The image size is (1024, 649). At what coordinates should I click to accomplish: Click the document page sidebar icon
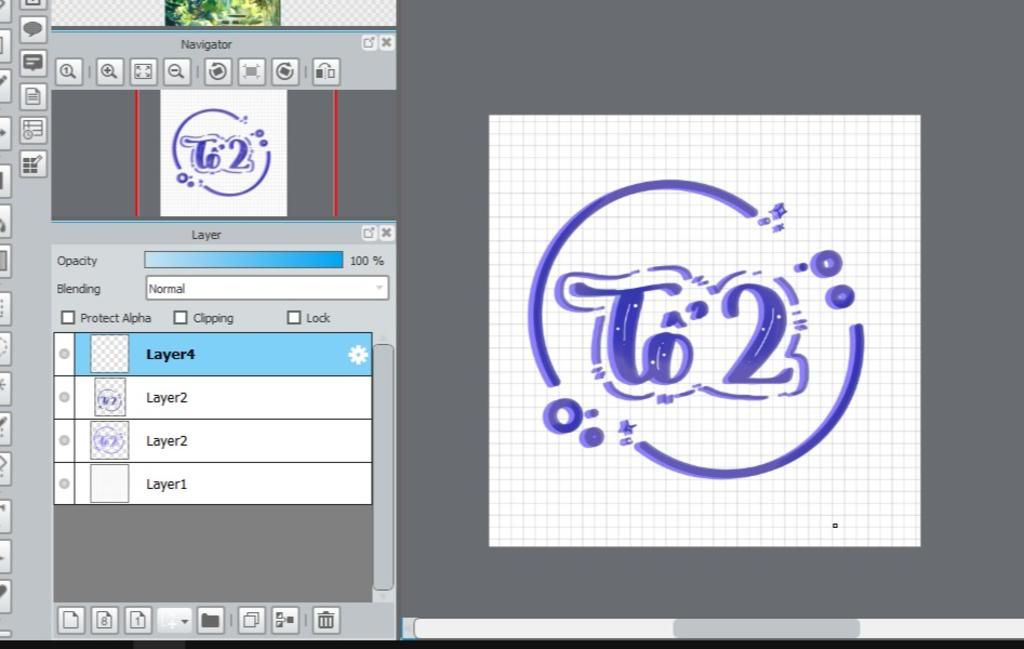click(x=33, y=97)
